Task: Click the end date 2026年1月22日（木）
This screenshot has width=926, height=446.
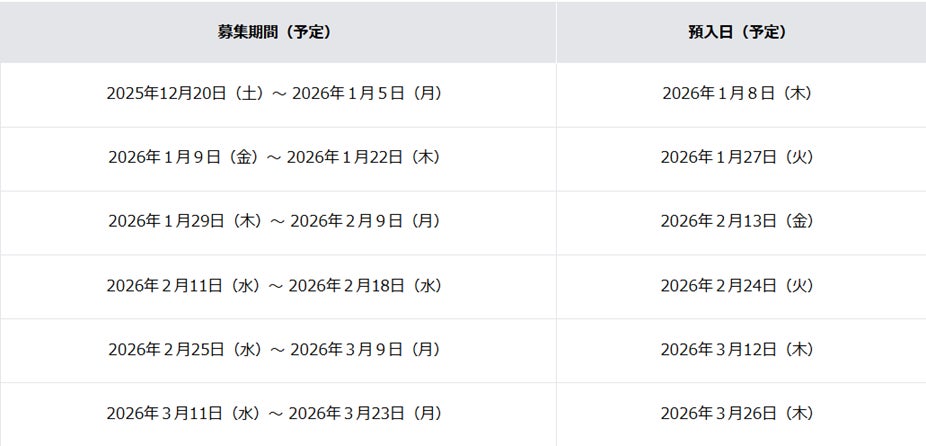Action: click(365, 158)
